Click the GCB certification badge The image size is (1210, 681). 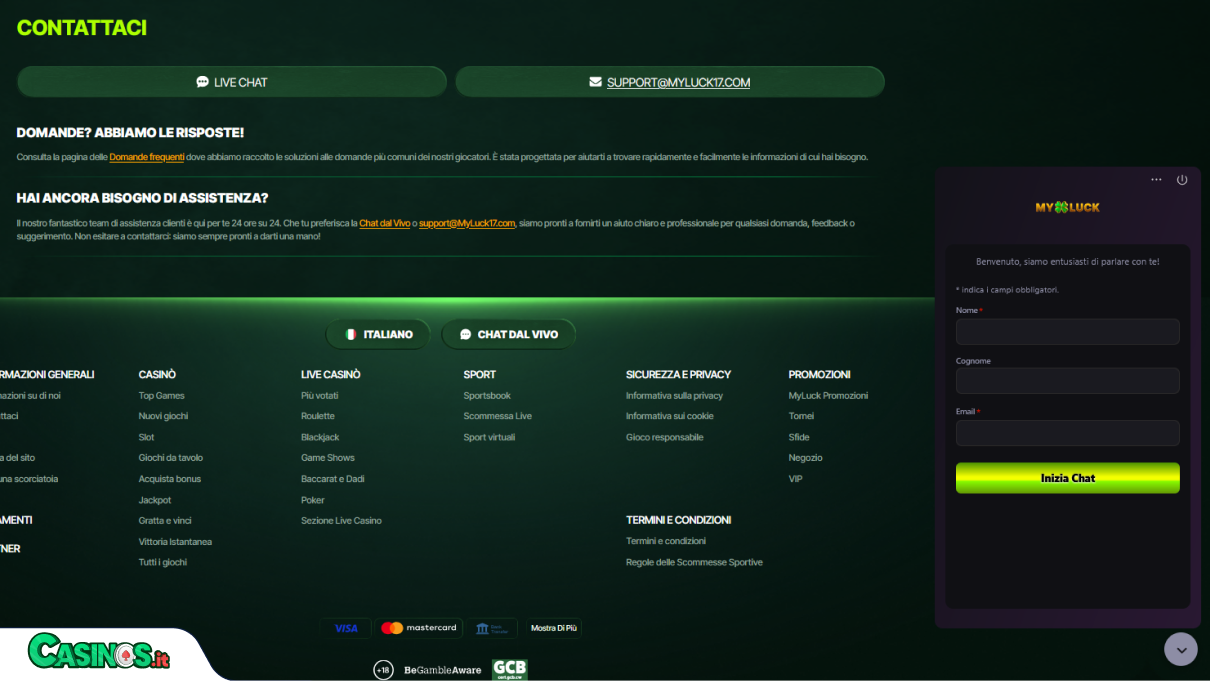(509, 670)
